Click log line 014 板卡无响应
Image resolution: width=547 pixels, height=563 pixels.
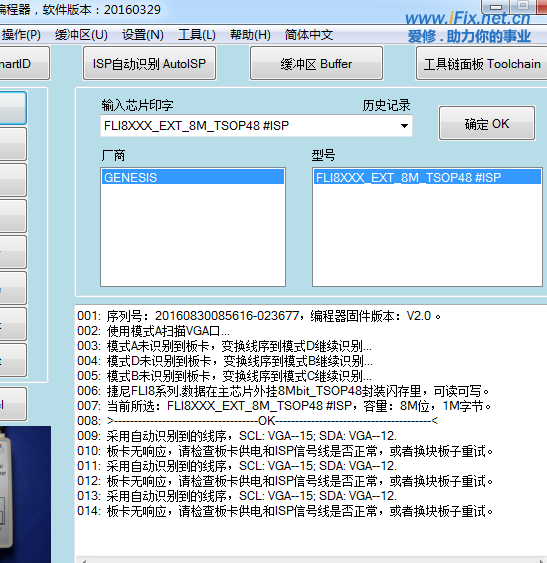pos(285,511)
